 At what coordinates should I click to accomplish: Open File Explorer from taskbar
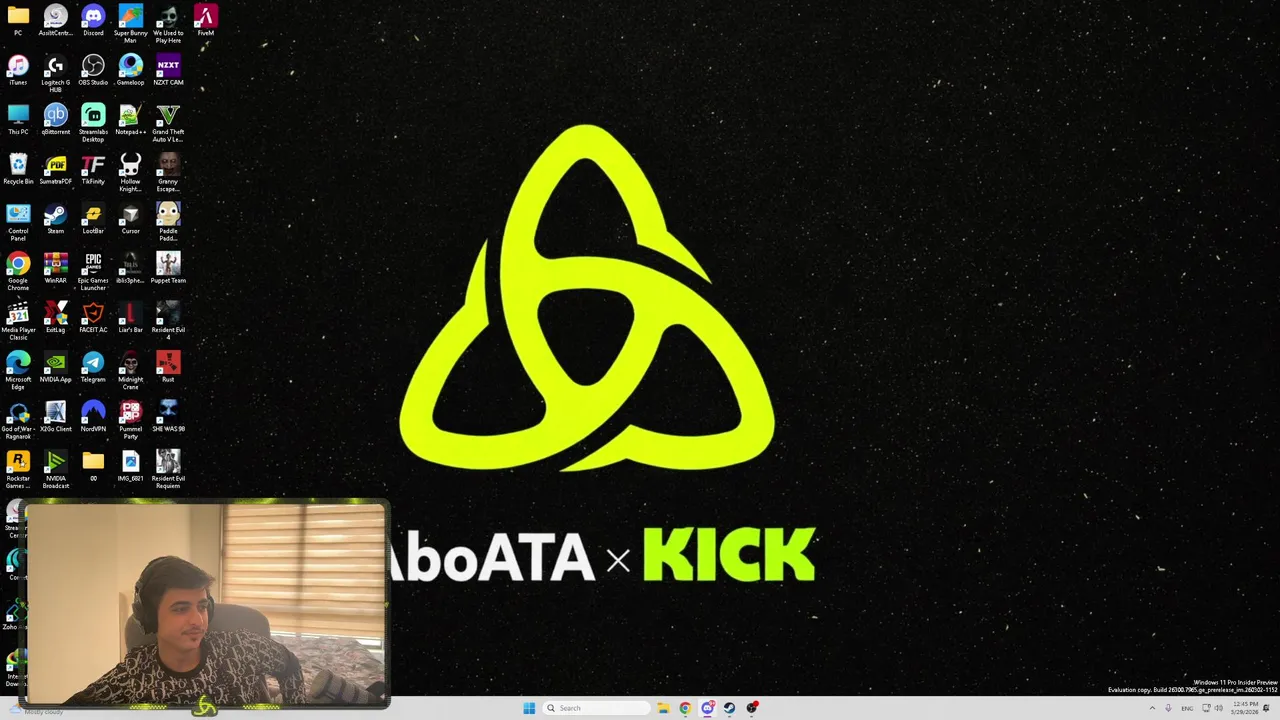pyautogui.click(x=663, y=708)
